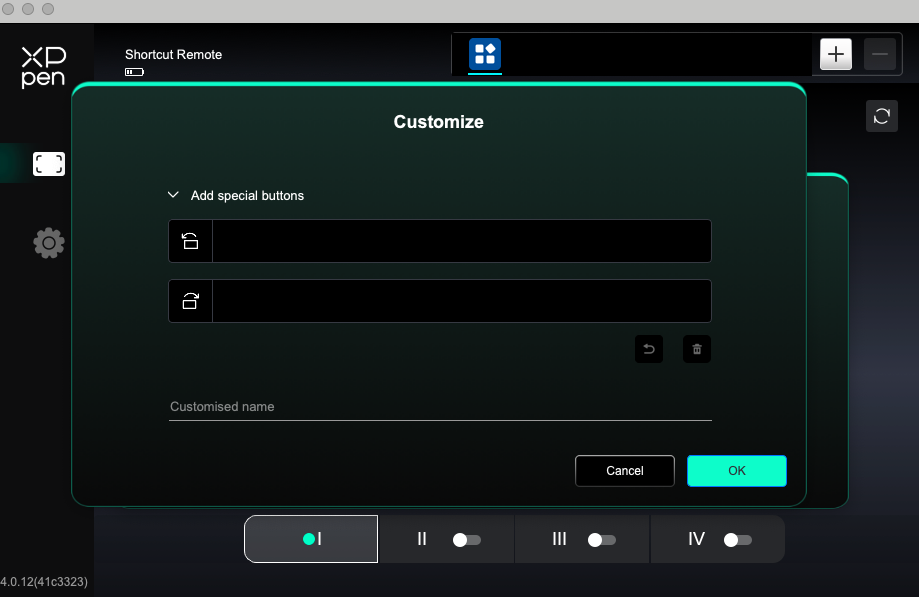Image resolution: width=919 pixels, height=597 pixels.
Task: Click the Add special buttons label
Action: pos(247,196)
